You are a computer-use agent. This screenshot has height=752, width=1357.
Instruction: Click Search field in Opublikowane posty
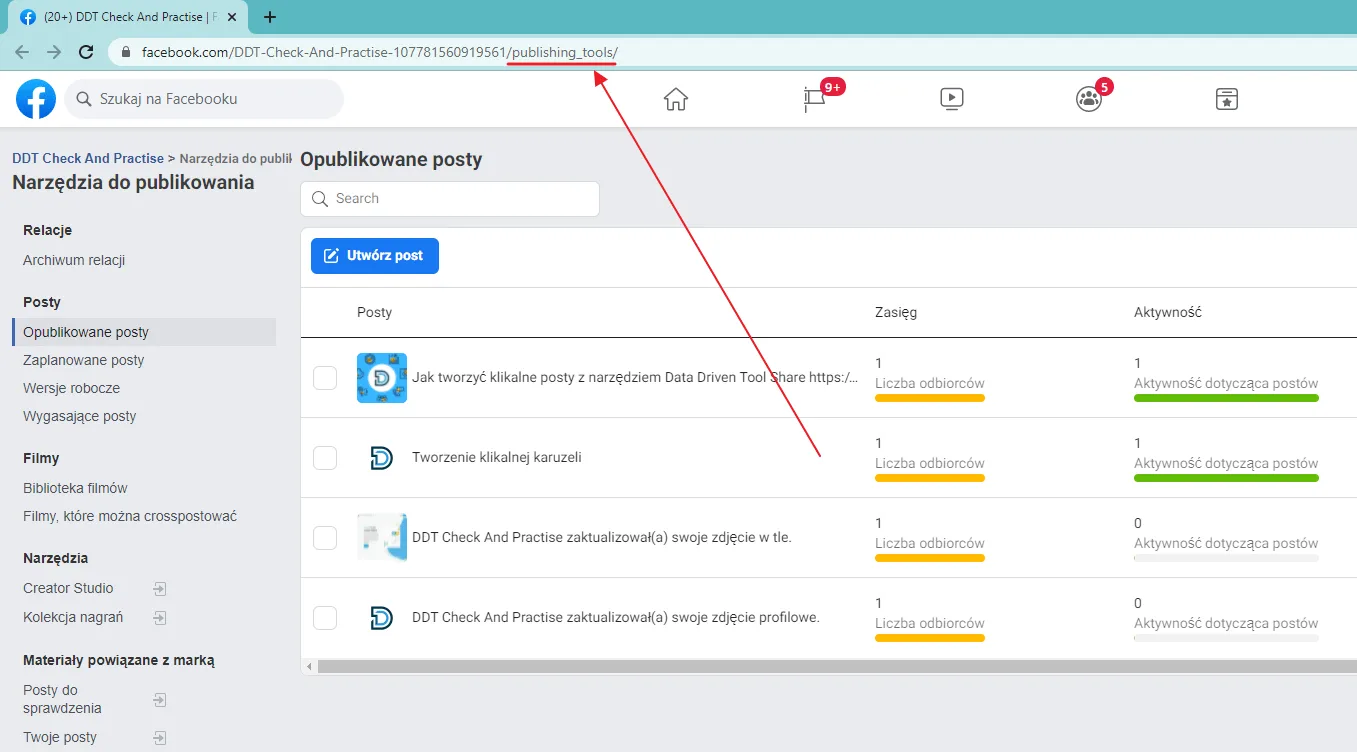(450, 199)
